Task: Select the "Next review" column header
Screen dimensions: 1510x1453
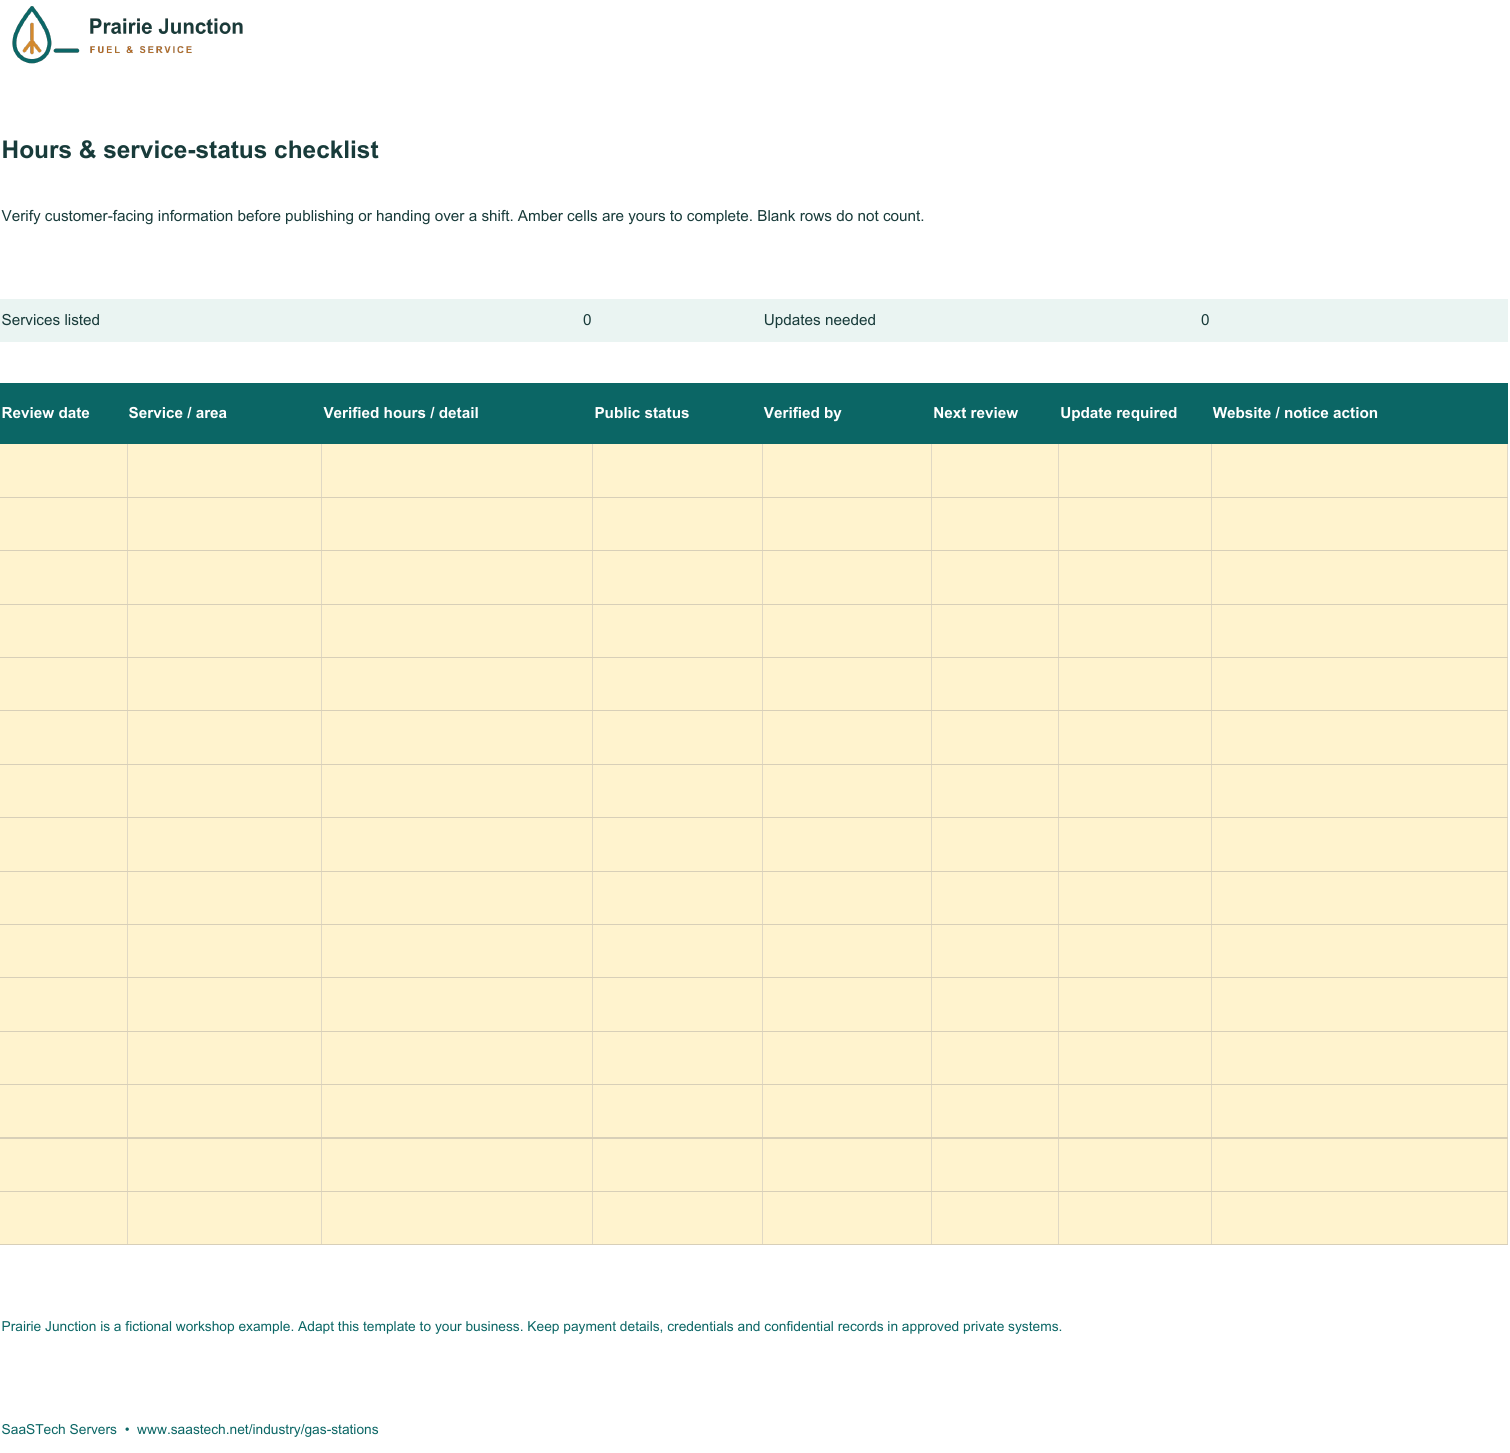Action: (x=976, y=413)
